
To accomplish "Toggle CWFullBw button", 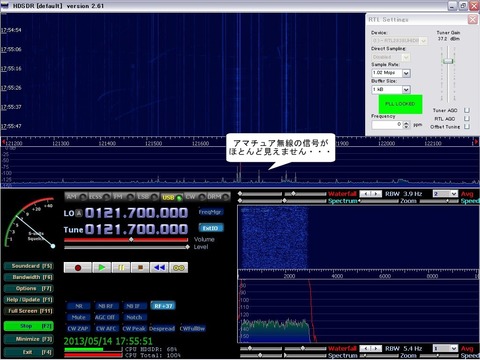I will pyautogui.click(x=192, y=329).
